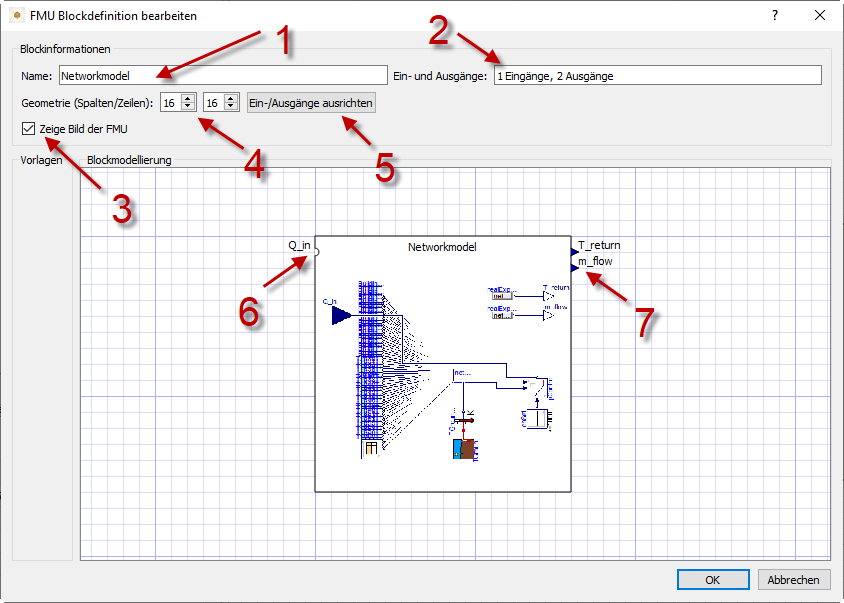
Task: Click the Q_in label next to block
Action: (299, 245)
